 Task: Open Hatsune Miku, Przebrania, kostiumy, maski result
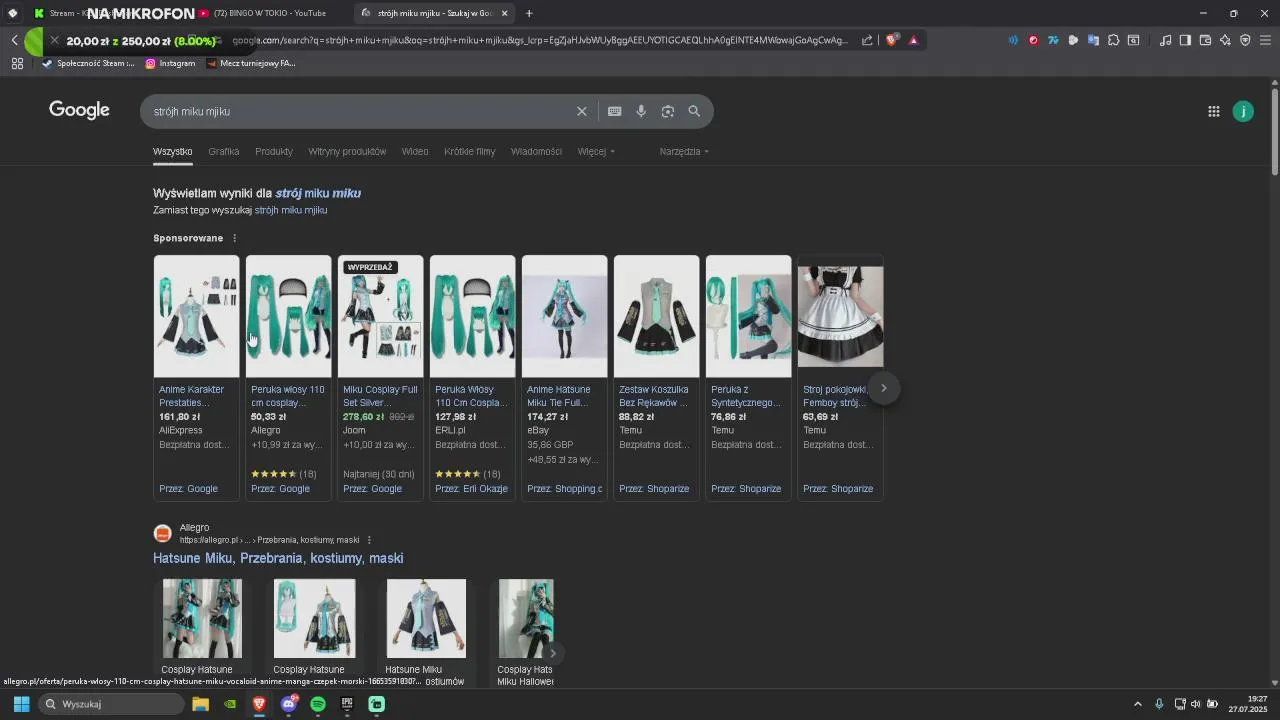click(x=278, y=558)
